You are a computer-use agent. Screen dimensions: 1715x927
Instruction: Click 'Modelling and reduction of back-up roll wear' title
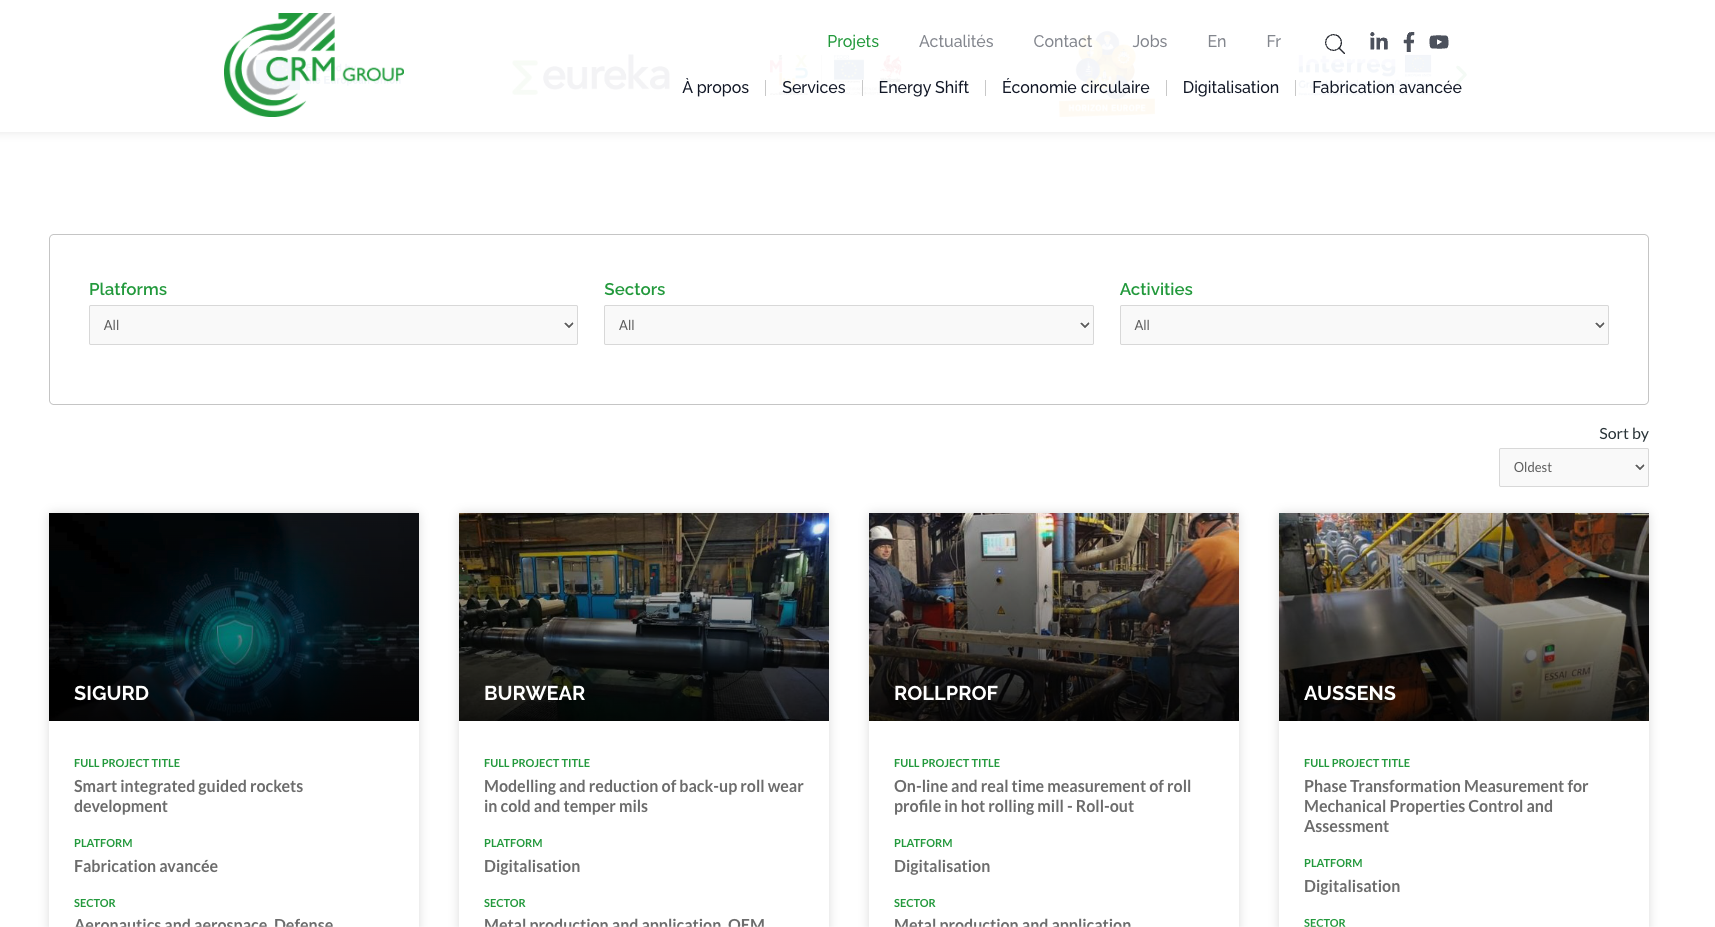(x=643, y=796)
